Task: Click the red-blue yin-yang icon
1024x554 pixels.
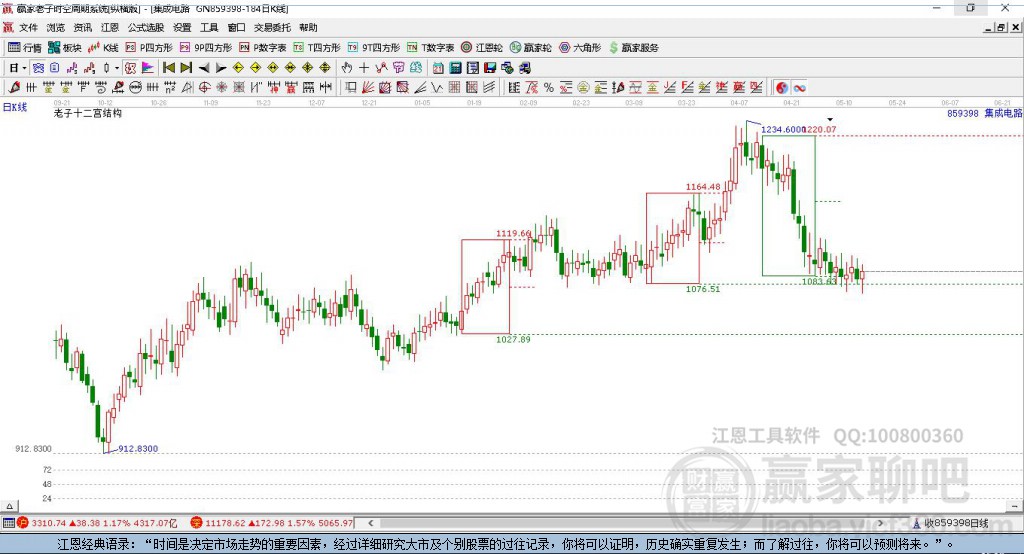Action: 782,88
